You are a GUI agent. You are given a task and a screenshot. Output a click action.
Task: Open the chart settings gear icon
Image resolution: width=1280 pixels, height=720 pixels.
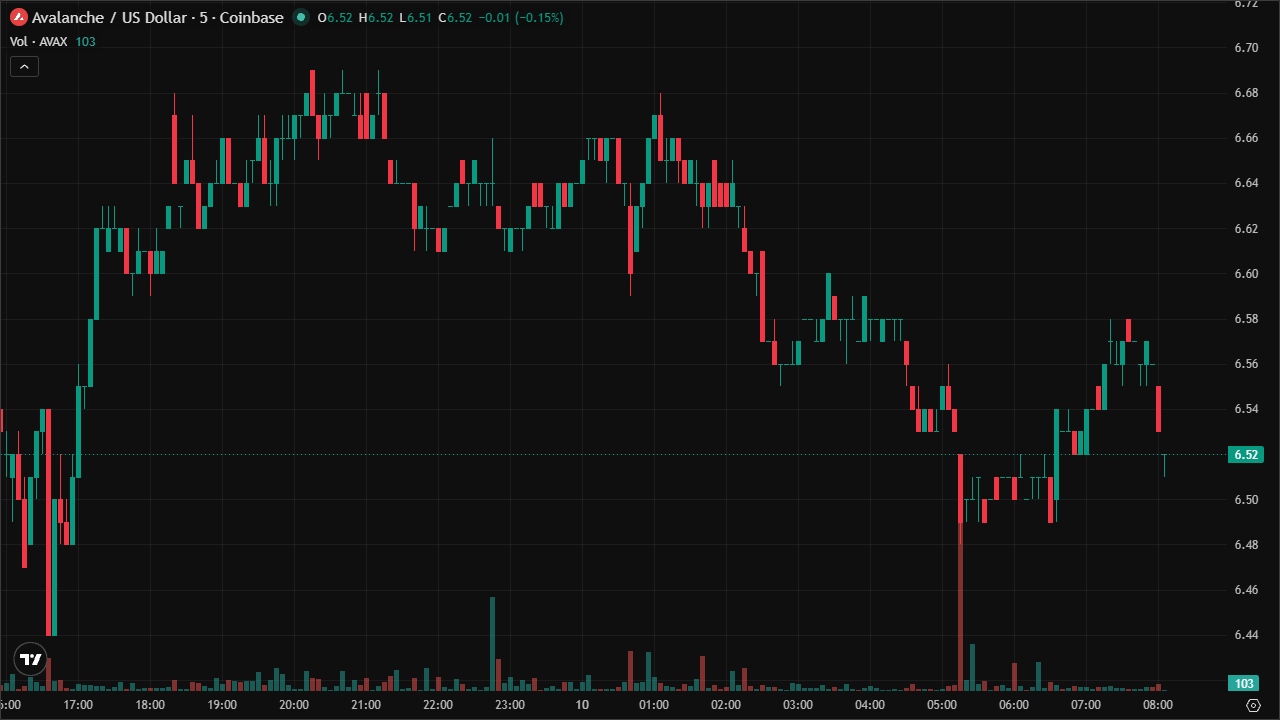pos(1253,705)
